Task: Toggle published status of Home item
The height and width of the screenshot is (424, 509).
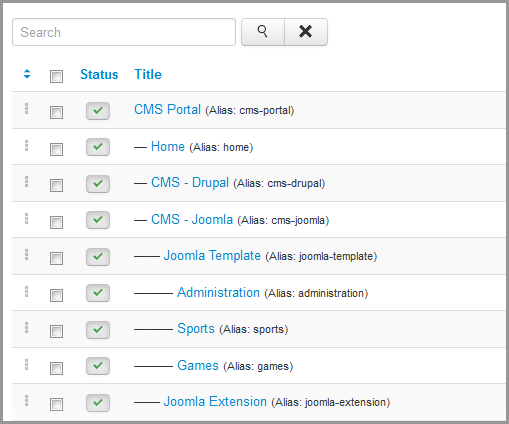Action: tap(98, 147)
